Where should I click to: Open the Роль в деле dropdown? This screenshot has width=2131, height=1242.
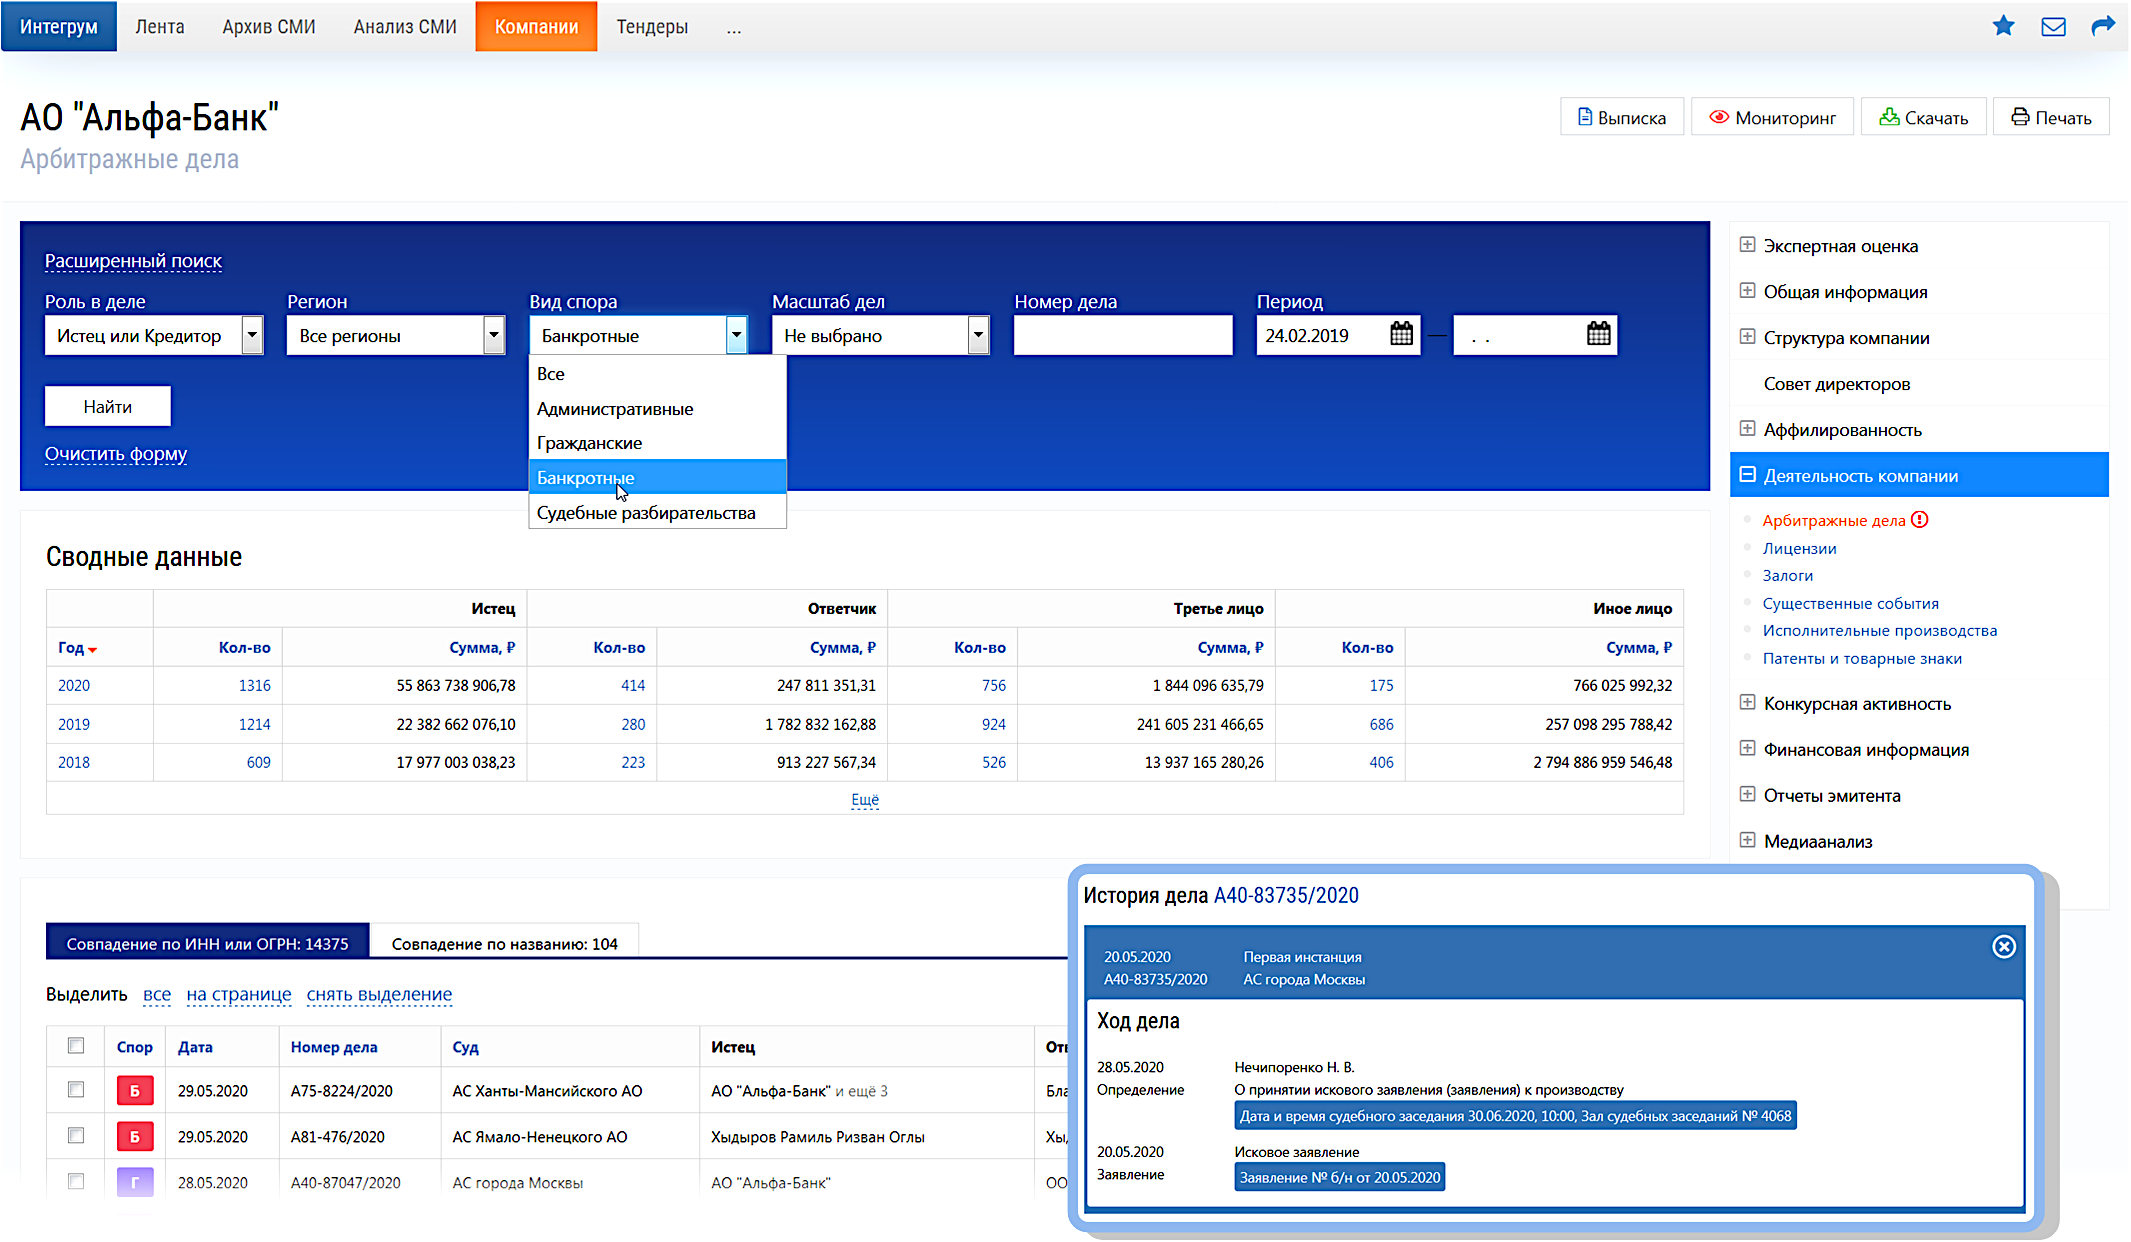(252, 335)
